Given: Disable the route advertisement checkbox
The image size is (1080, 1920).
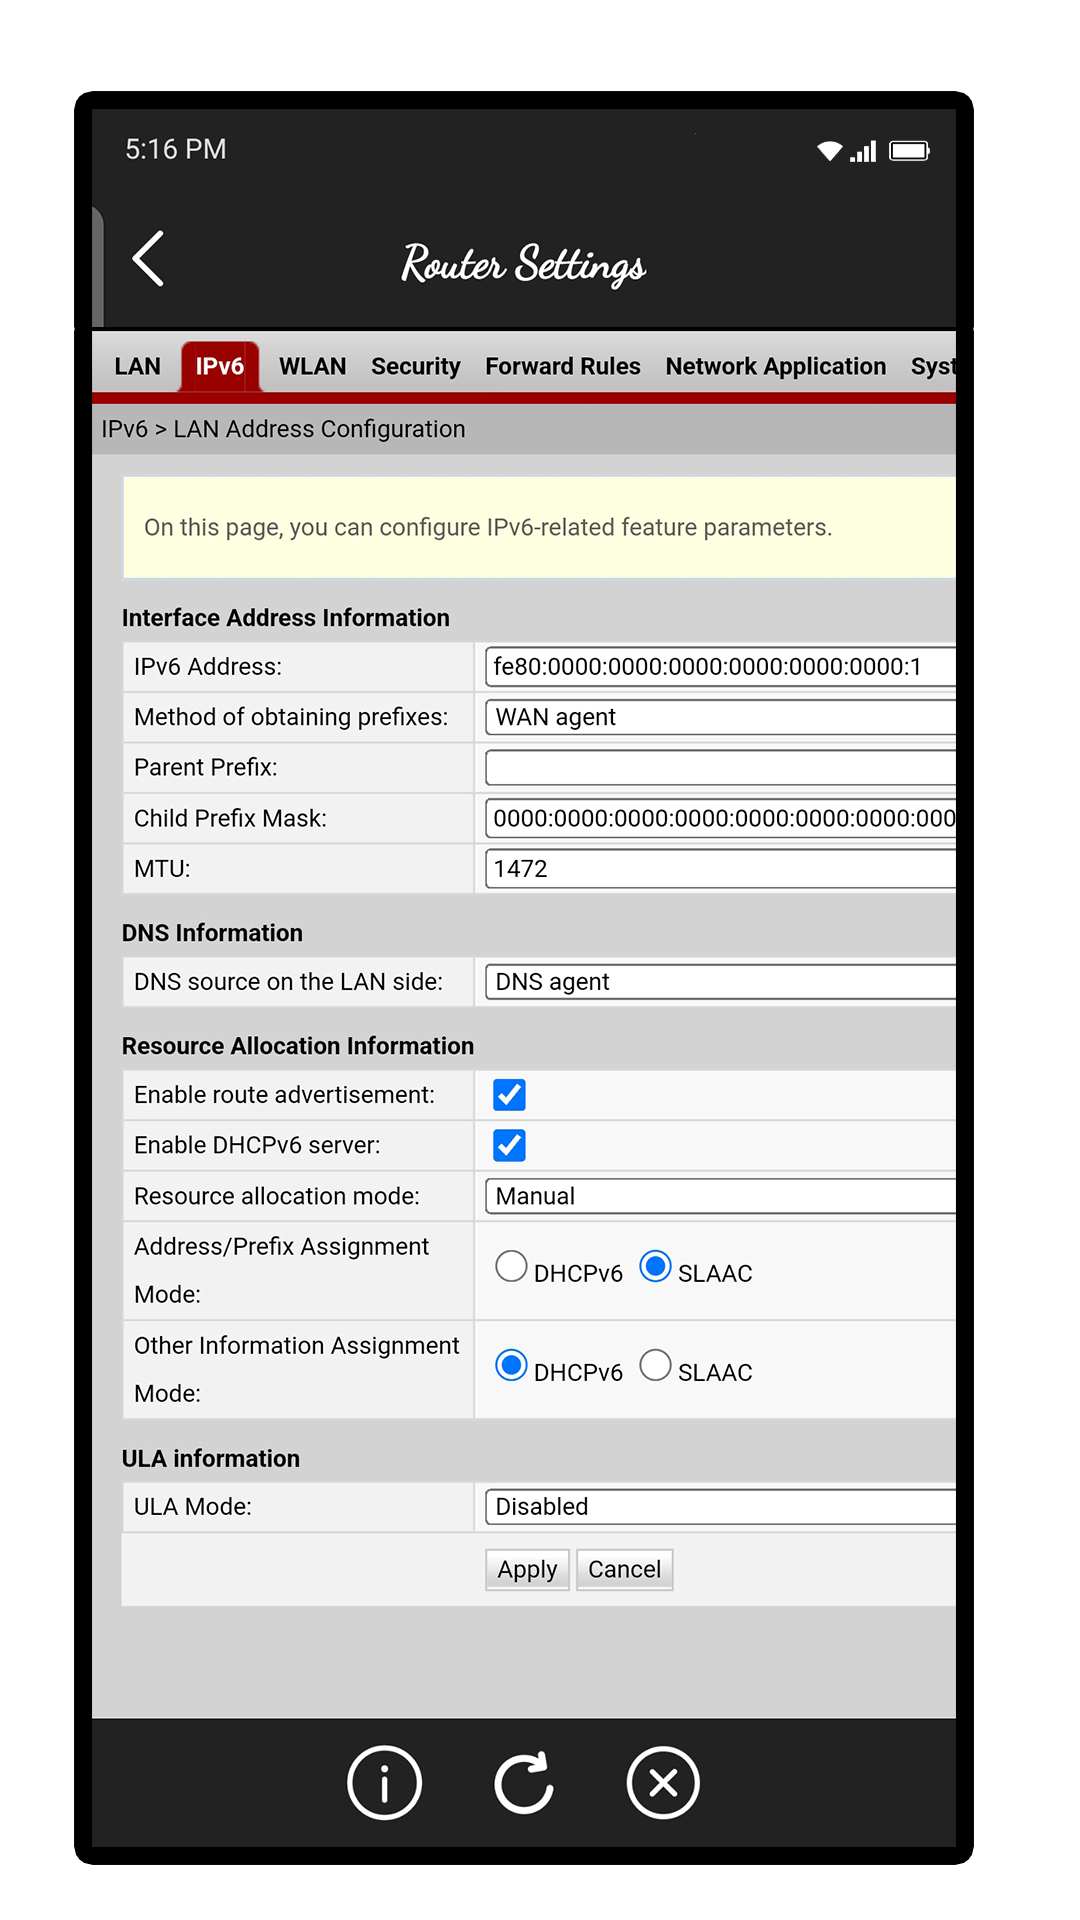Looking at the screenshot, I should (509, 1095).
